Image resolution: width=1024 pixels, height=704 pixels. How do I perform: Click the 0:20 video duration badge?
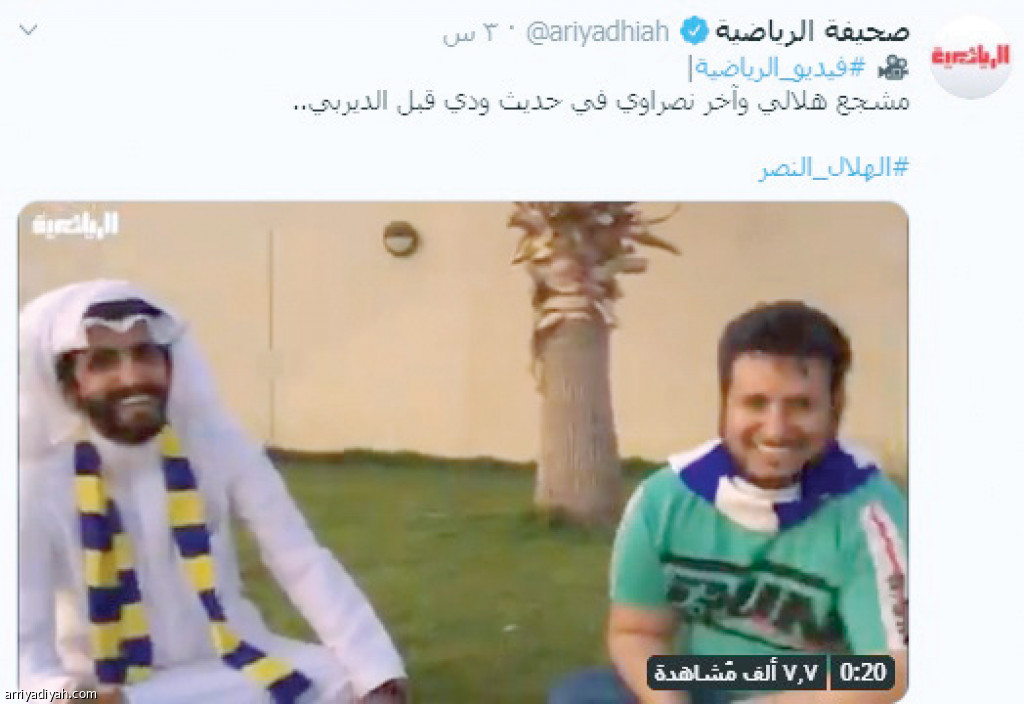coord(863,672)
